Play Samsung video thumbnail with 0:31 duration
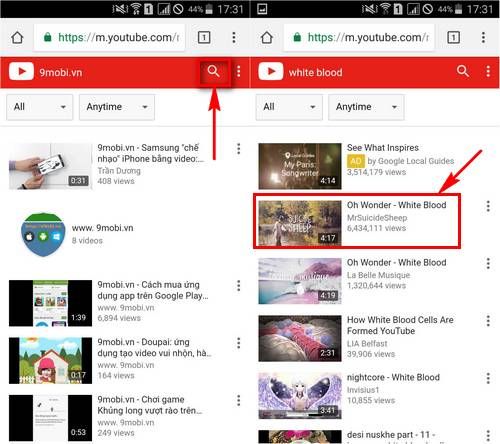 [50, 166]
